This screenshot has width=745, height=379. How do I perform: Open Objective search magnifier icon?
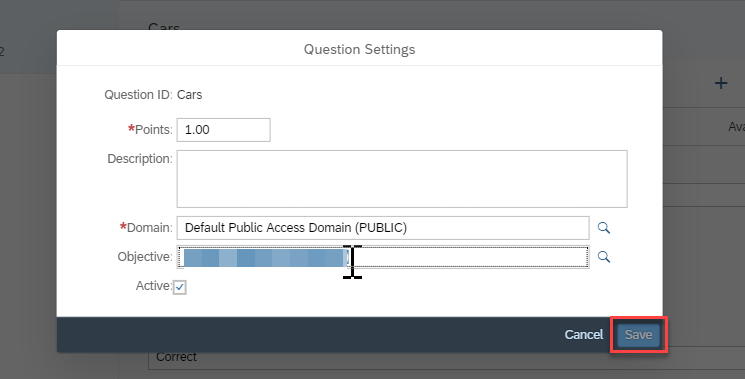click(x=604, y=257)
